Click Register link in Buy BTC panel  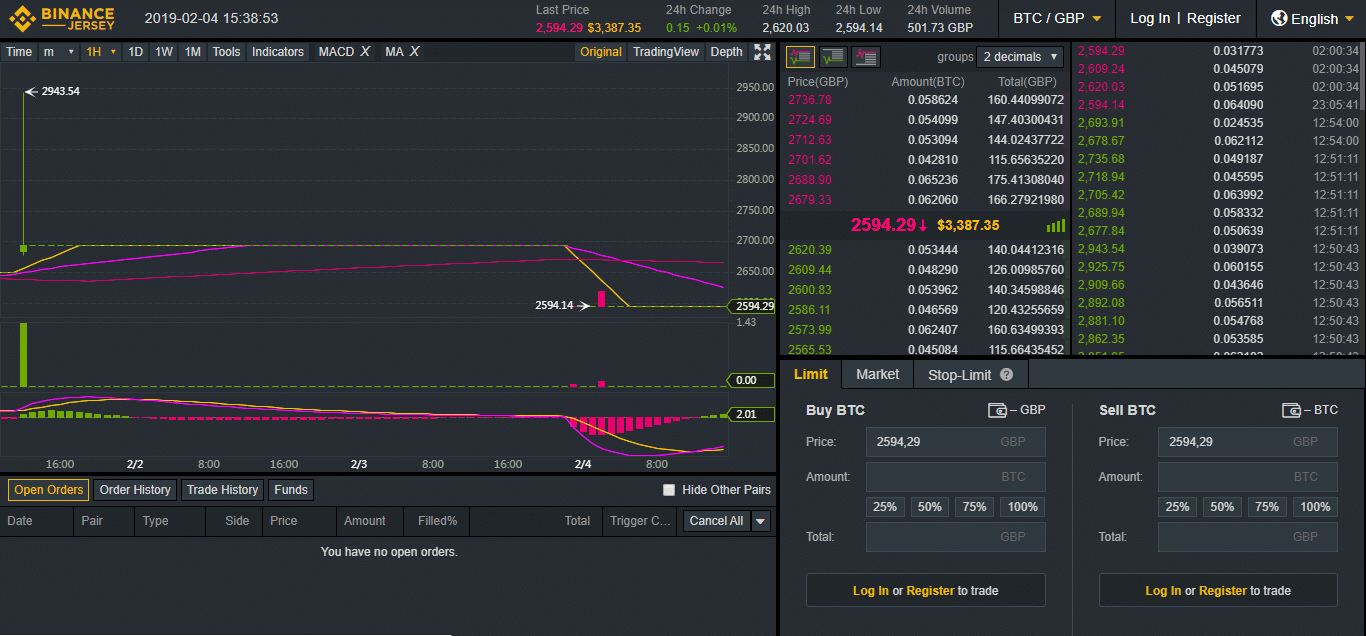(930, 591)
